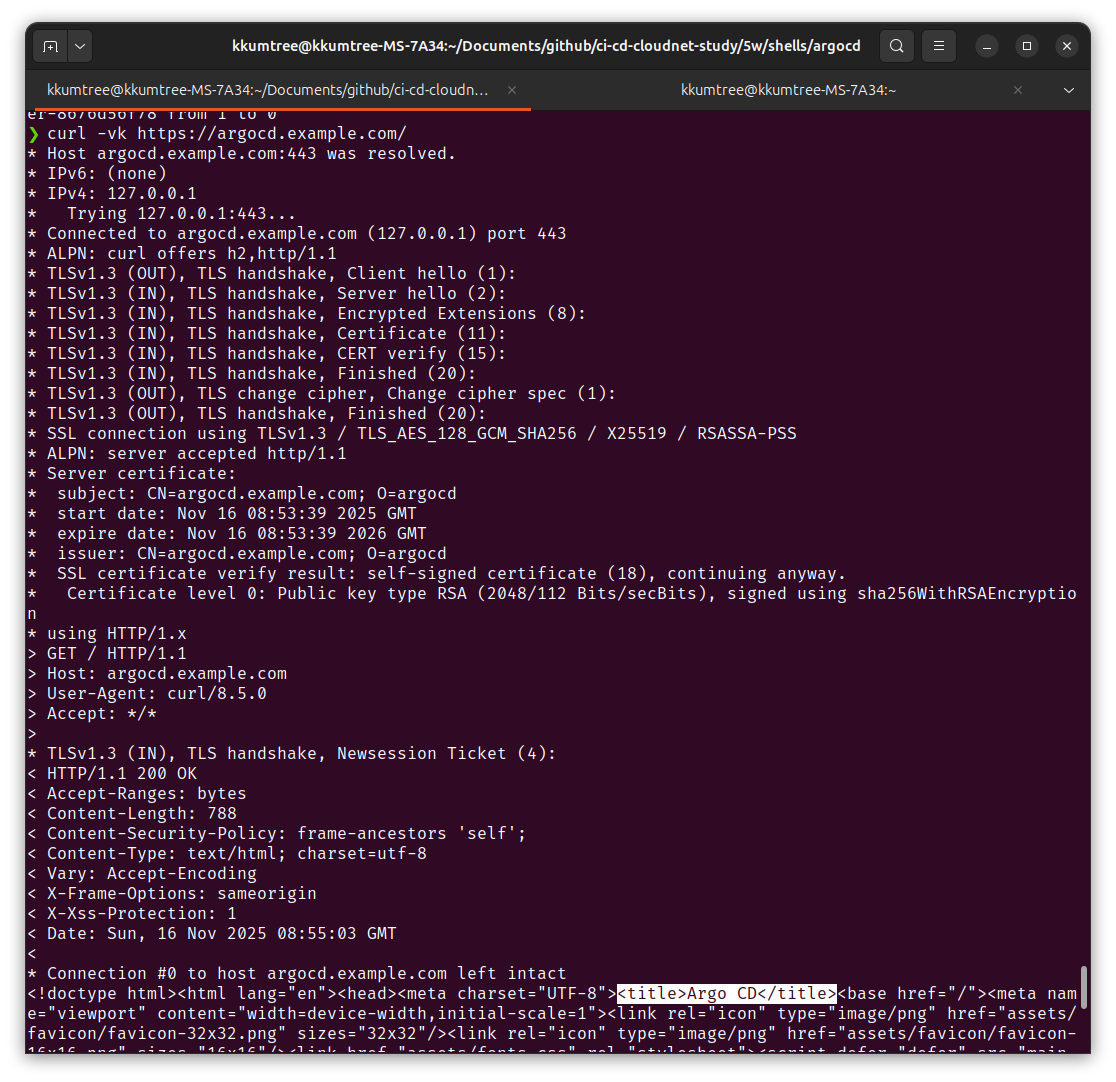This screenshot has width=1116, height=1082.
Task: Click the 'Client hello (1)' handshake line
Action: coord(271,274)
